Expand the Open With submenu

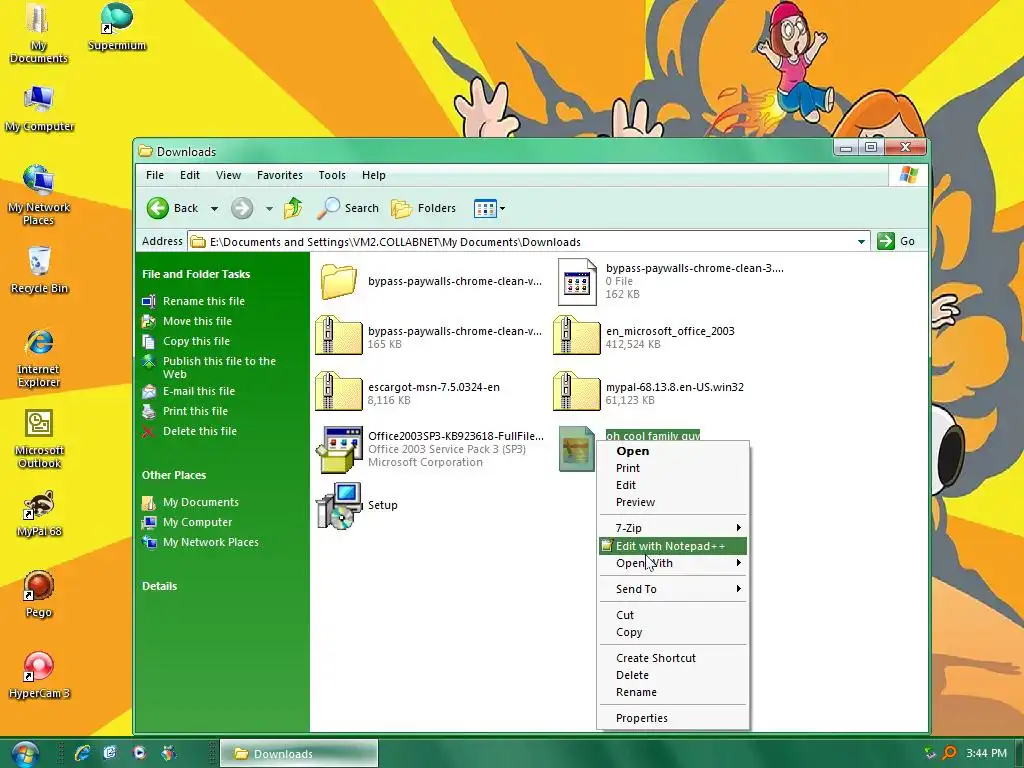point(673,563)
